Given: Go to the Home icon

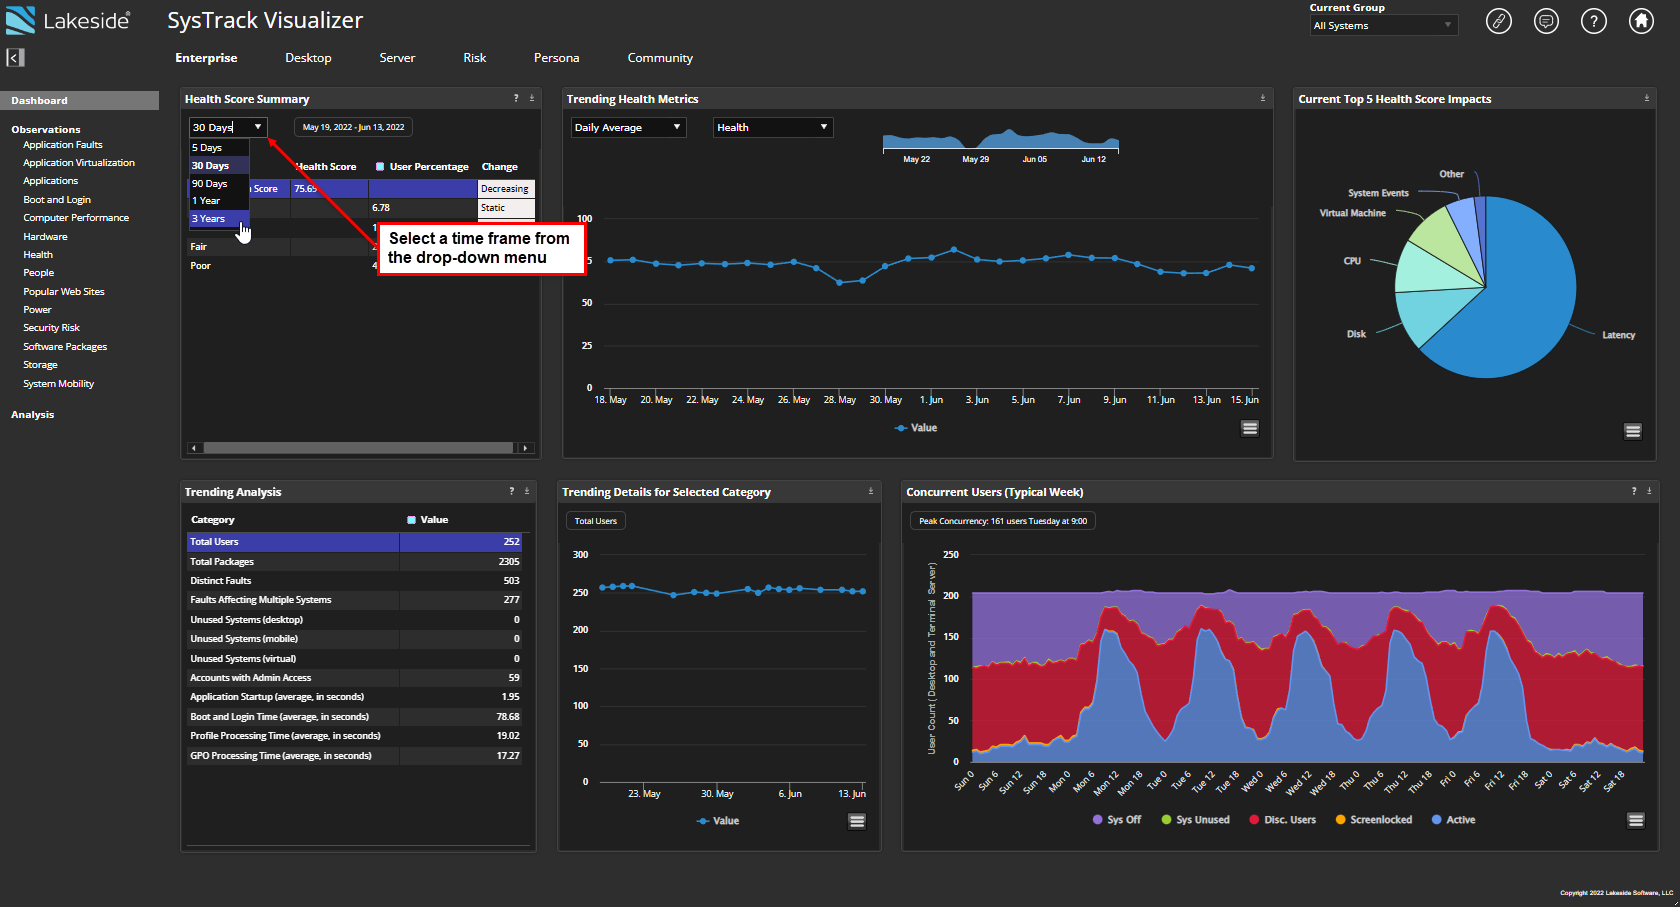Looking at the screenshot, I should [1641, 21].
